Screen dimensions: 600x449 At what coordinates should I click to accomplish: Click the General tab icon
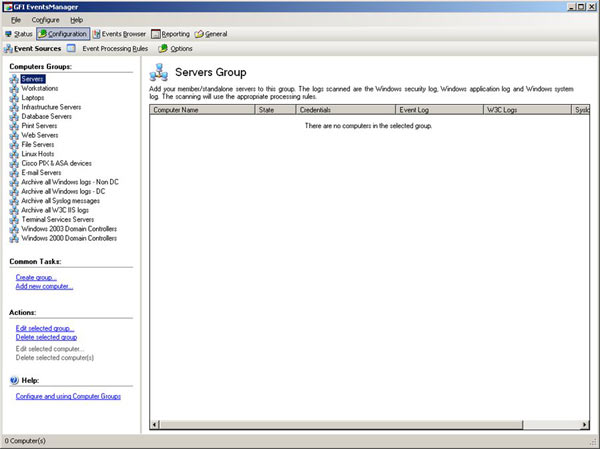(199, 34)
